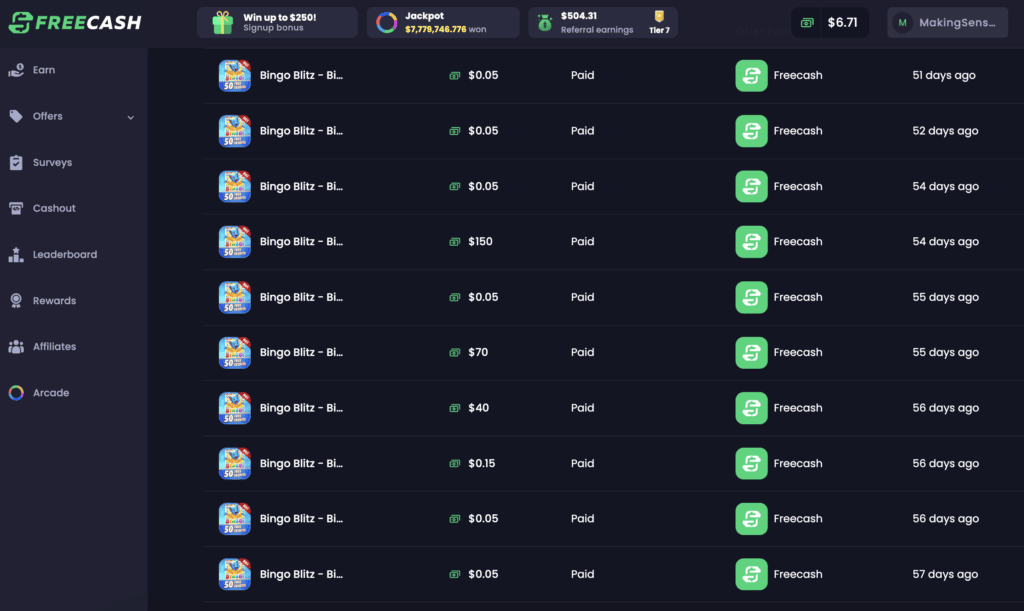
Task: Select the Leaderboard podium icon
Action: [15, 254]
